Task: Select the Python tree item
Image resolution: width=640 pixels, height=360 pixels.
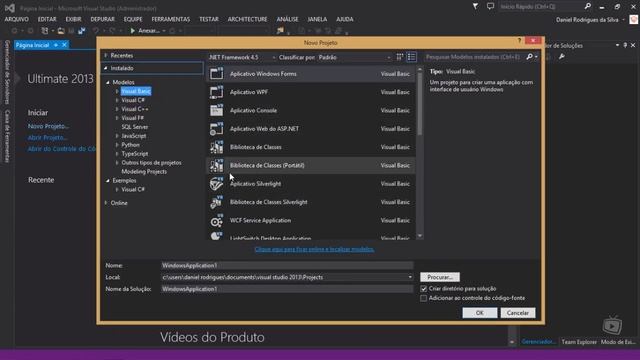Action: (130, 145)
